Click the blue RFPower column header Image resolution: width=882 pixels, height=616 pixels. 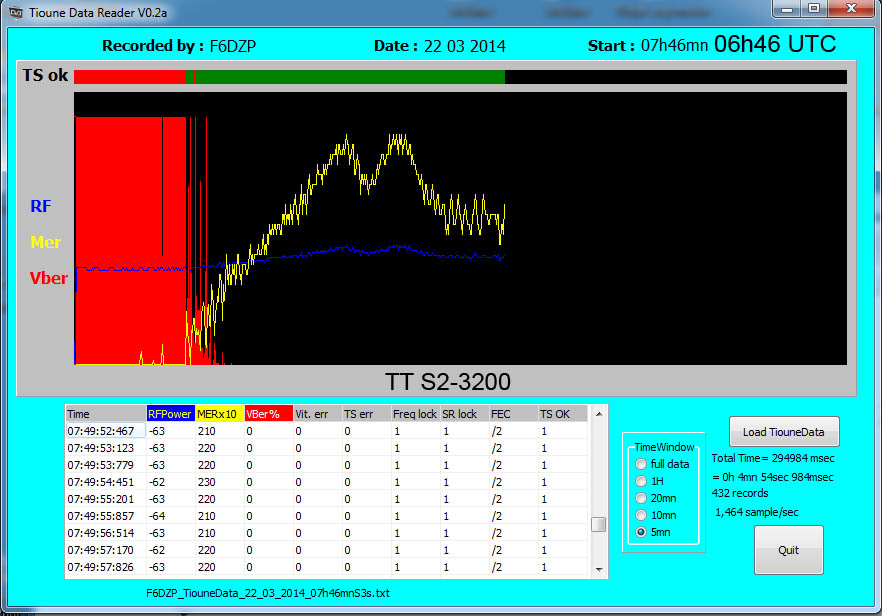pyautogui.click(x=170, y=413)
